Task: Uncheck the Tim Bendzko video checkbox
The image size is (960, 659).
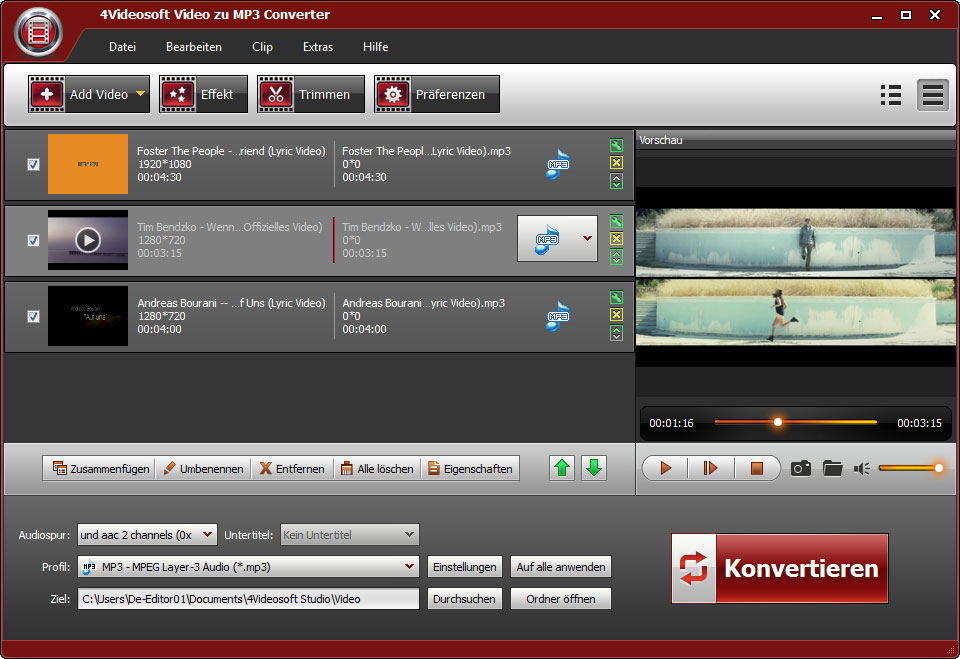Action: coord(34,240)
